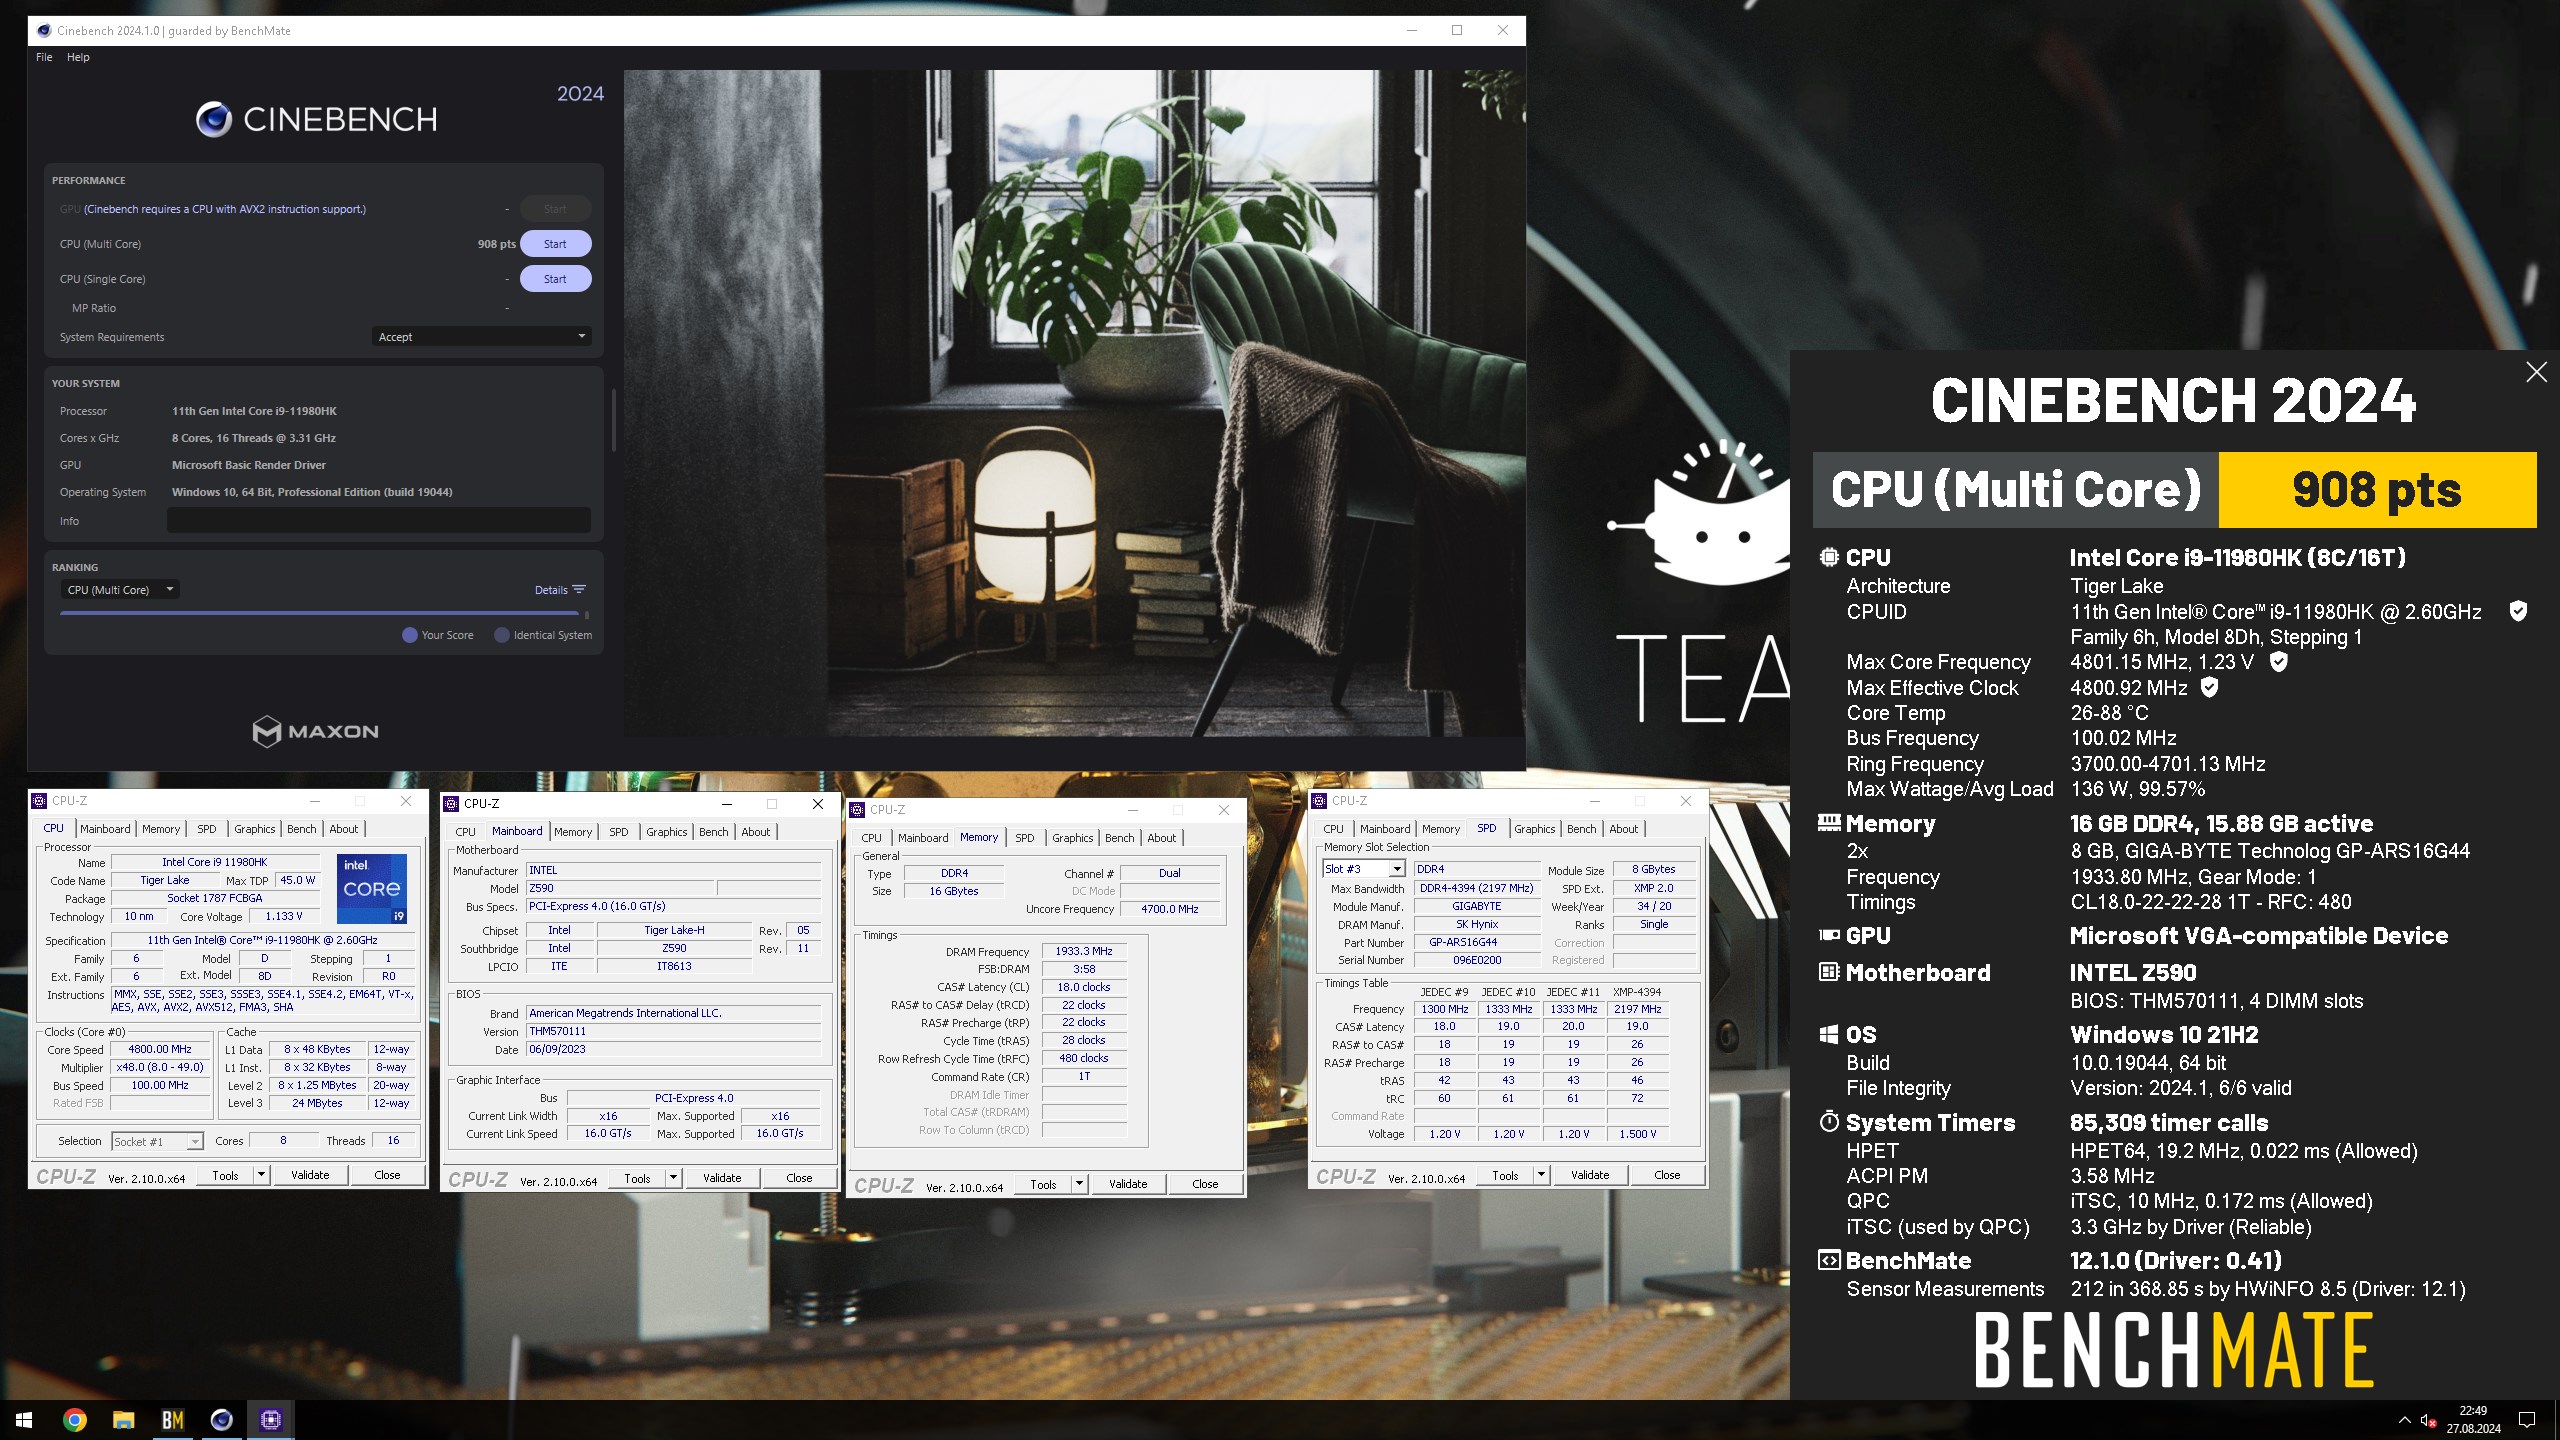
Task: Click DRAM Frequency value 1933.3 MHz
Action: (x=1084, y=951)
